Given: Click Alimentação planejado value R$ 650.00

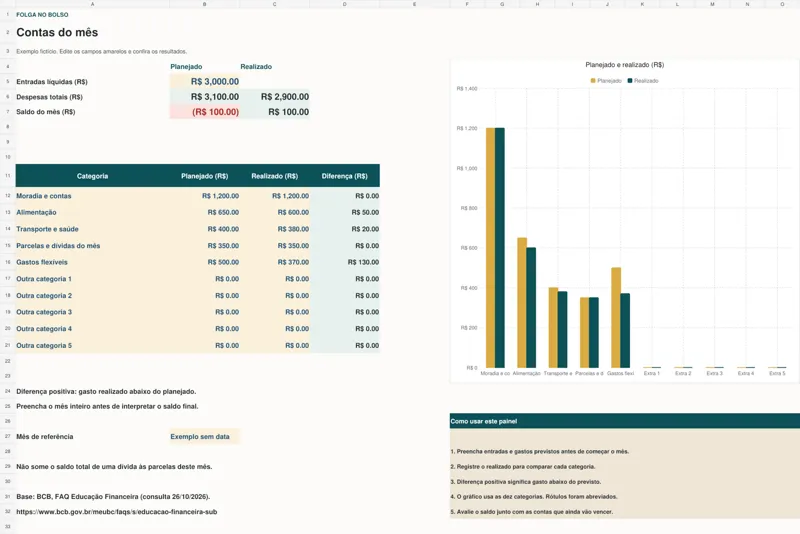Looking at the screenshot, I should 205,212.
